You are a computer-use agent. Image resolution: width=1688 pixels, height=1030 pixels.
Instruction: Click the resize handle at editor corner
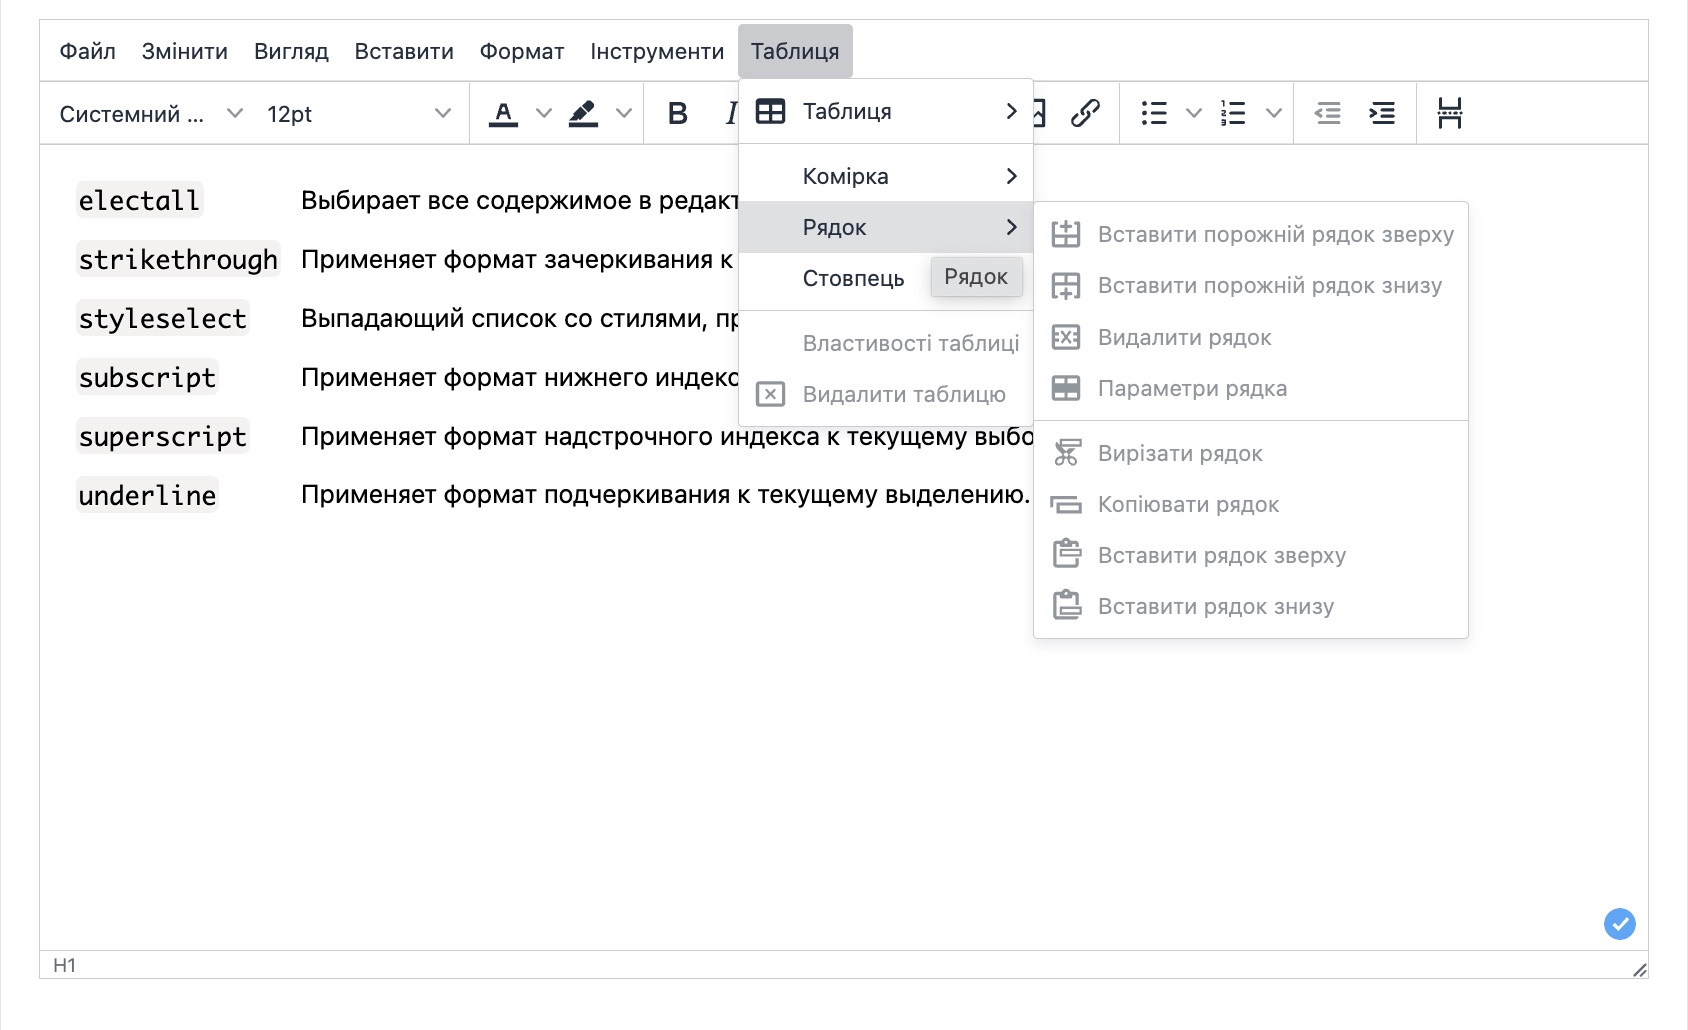(x=1639, y=969)
